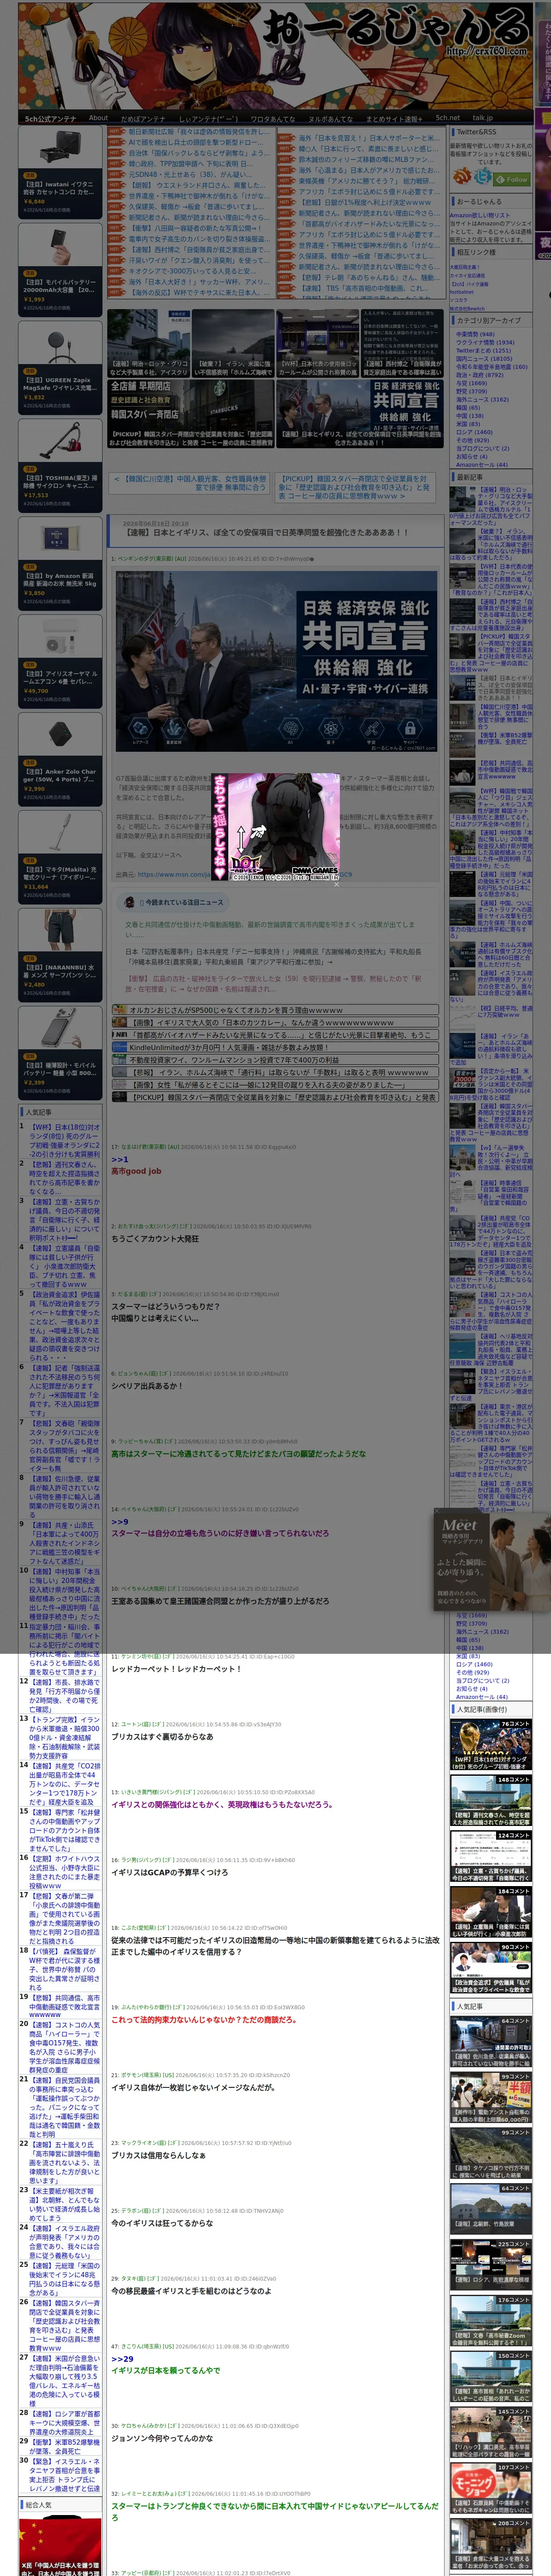The width and height of the screenshot is (551, 2576).
Task: Open the 5ch.net nav link
Action: (447, 118)
